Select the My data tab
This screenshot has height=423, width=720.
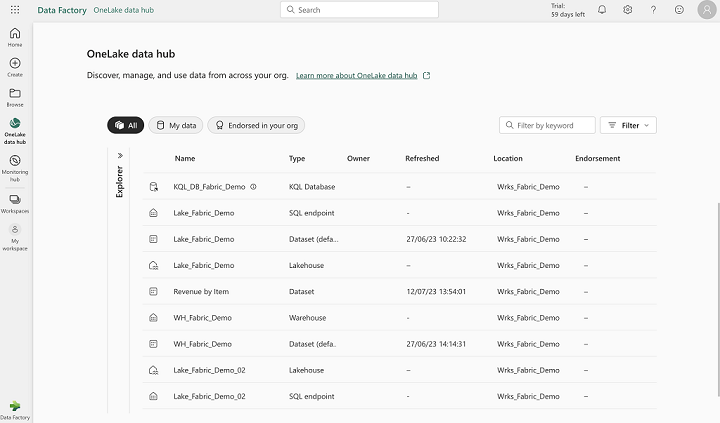[x=176, y=125]
